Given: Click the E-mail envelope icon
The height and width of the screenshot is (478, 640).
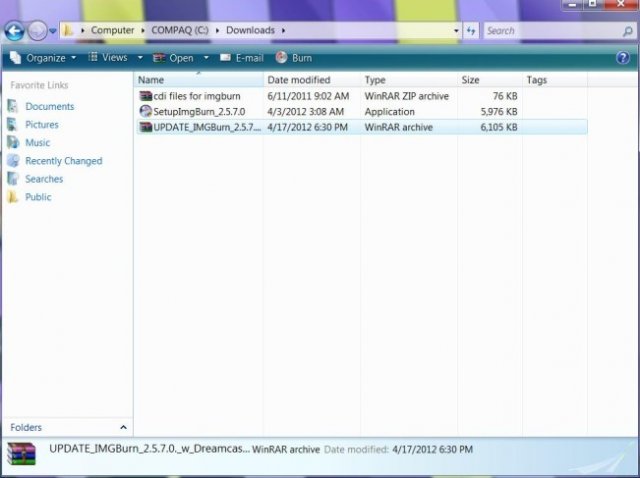Looking at the screenshot, I should (225, 58).
